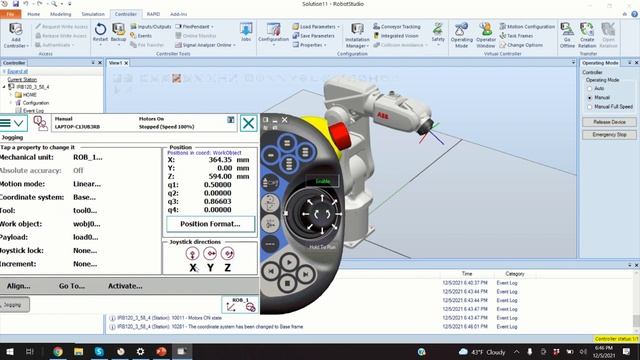Image resolution: width=640 pixels, height=360 pixels.
Task: Change the Payload load0 value
Action: [85, 237]
